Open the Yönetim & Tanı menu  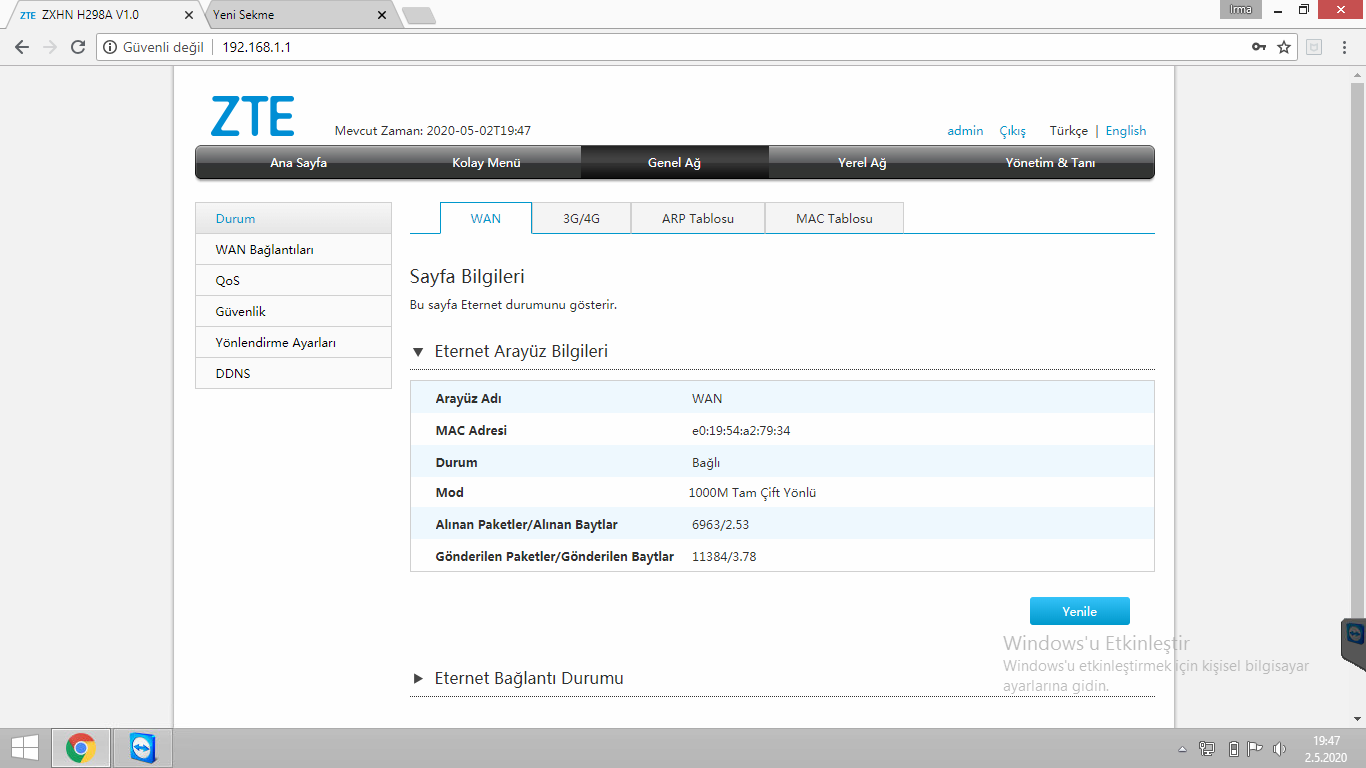click(1050, 163)
